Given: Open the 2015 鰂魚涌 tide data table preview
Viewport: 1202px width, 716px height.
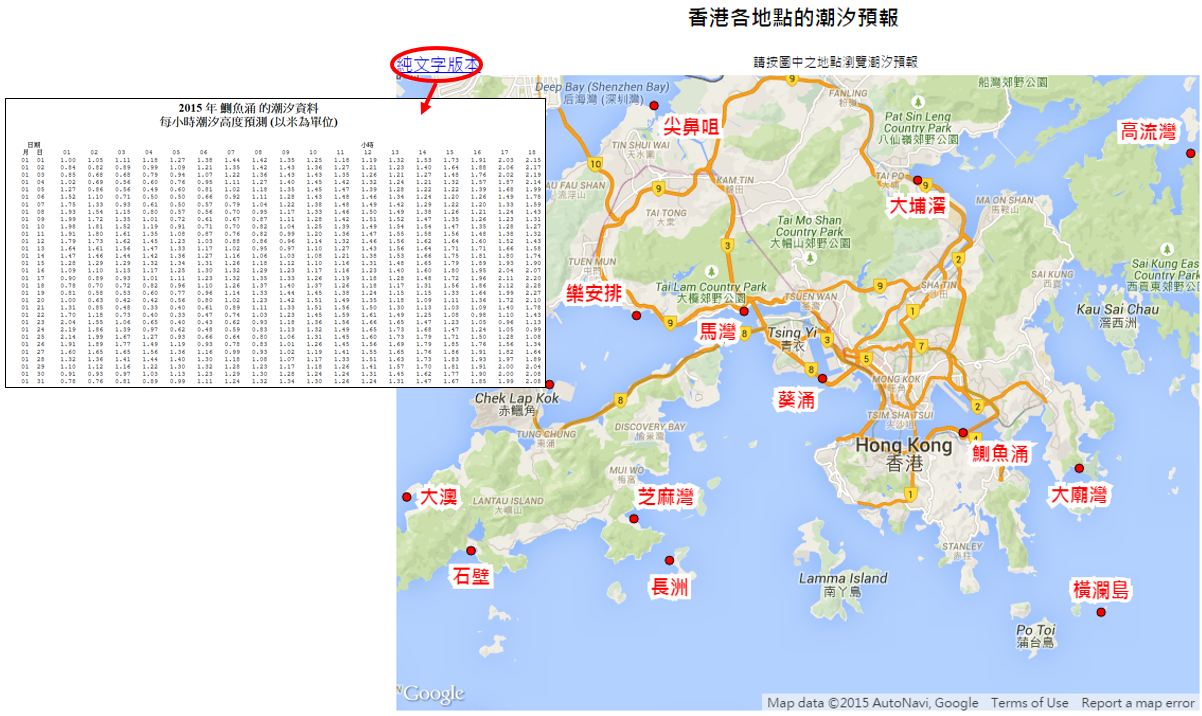Looking at the screenshot, I should (x=275, y=243).
